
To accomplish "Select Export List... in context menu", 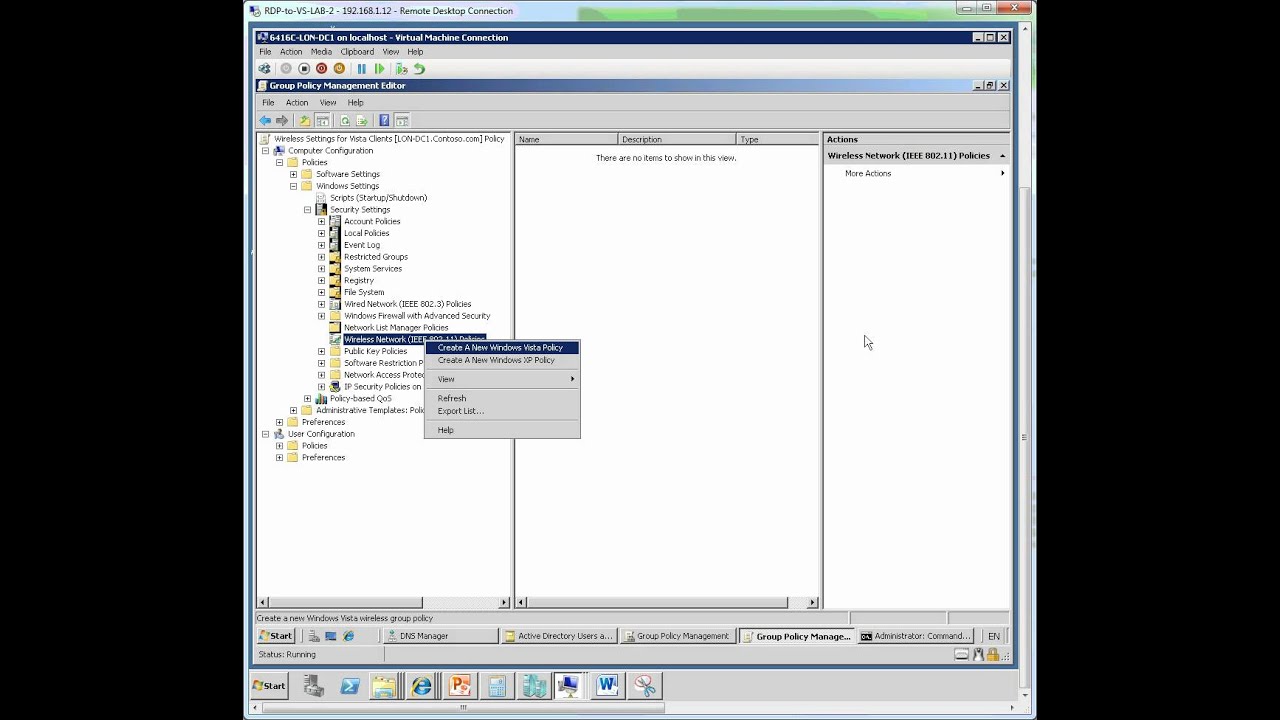I will pos(502,411).
